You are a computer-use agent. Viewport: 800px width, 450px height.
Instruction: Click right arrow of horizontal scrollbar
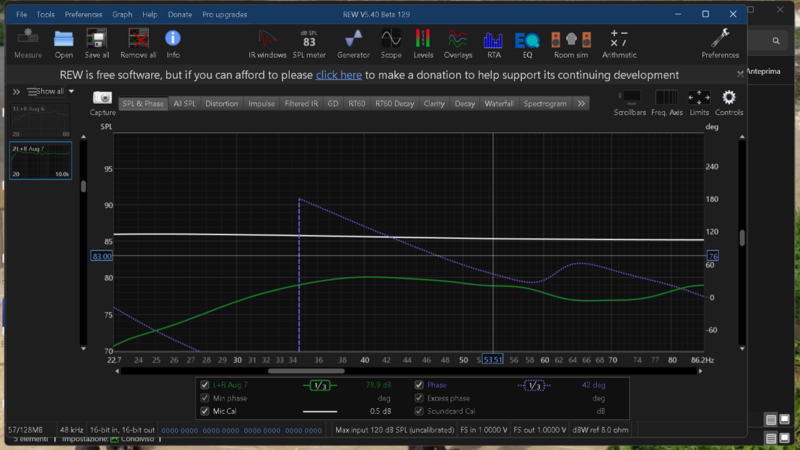(x=700, y=371)
